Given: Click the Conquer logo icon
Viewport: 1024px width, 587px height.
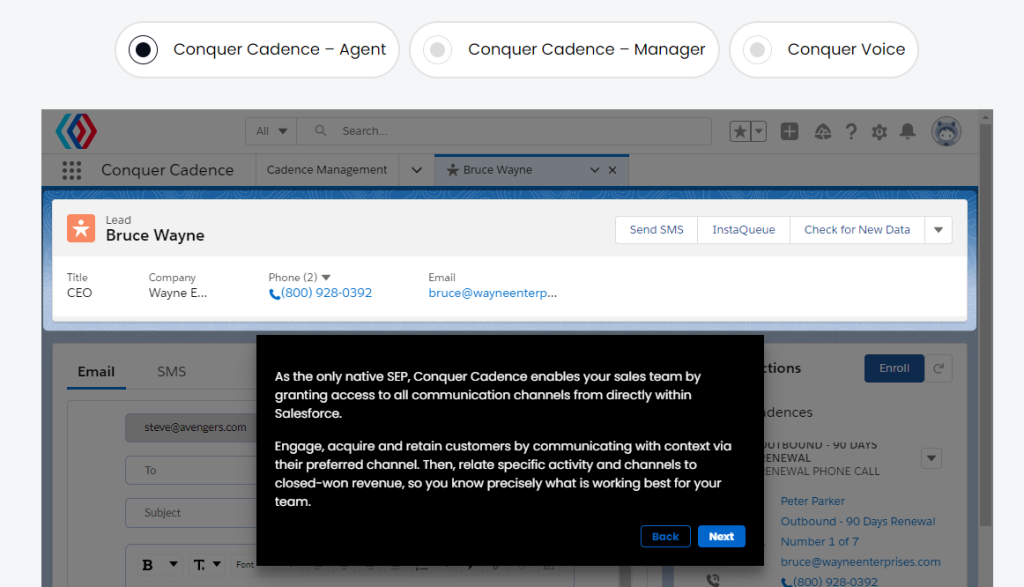Looking at the screenshot, I should (x=76, y=131).
